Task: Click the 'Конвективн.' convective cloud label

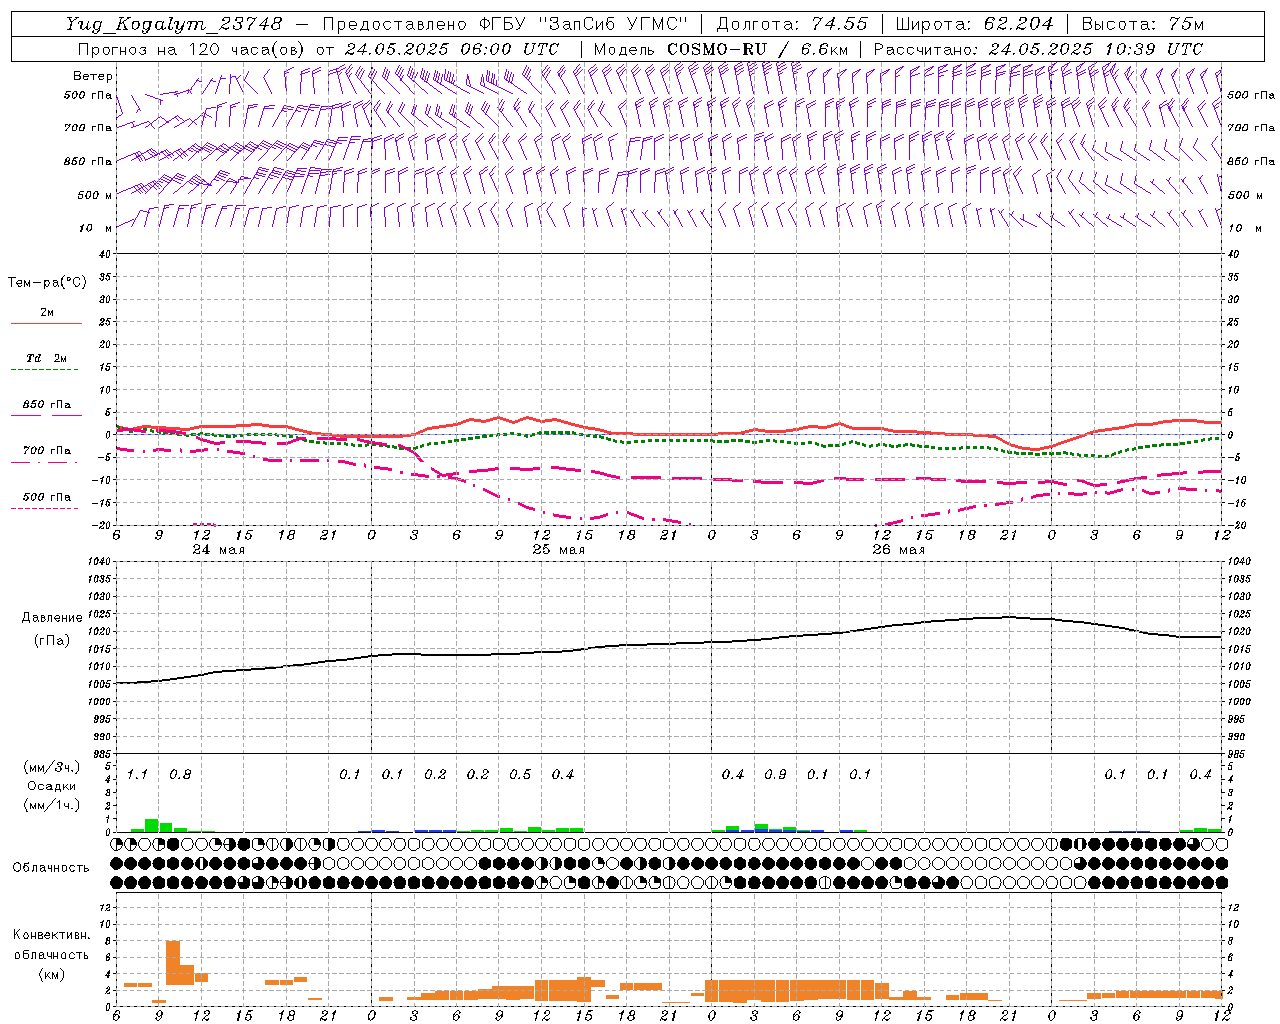Action: click(x=52, y=935)
